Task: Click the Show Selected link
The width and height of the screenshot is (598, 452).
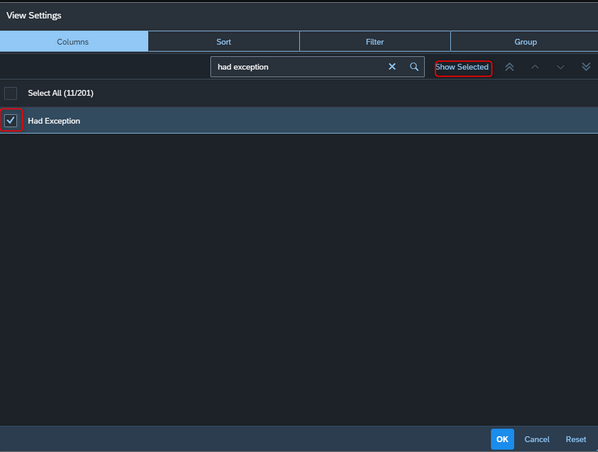Action: 463,67
